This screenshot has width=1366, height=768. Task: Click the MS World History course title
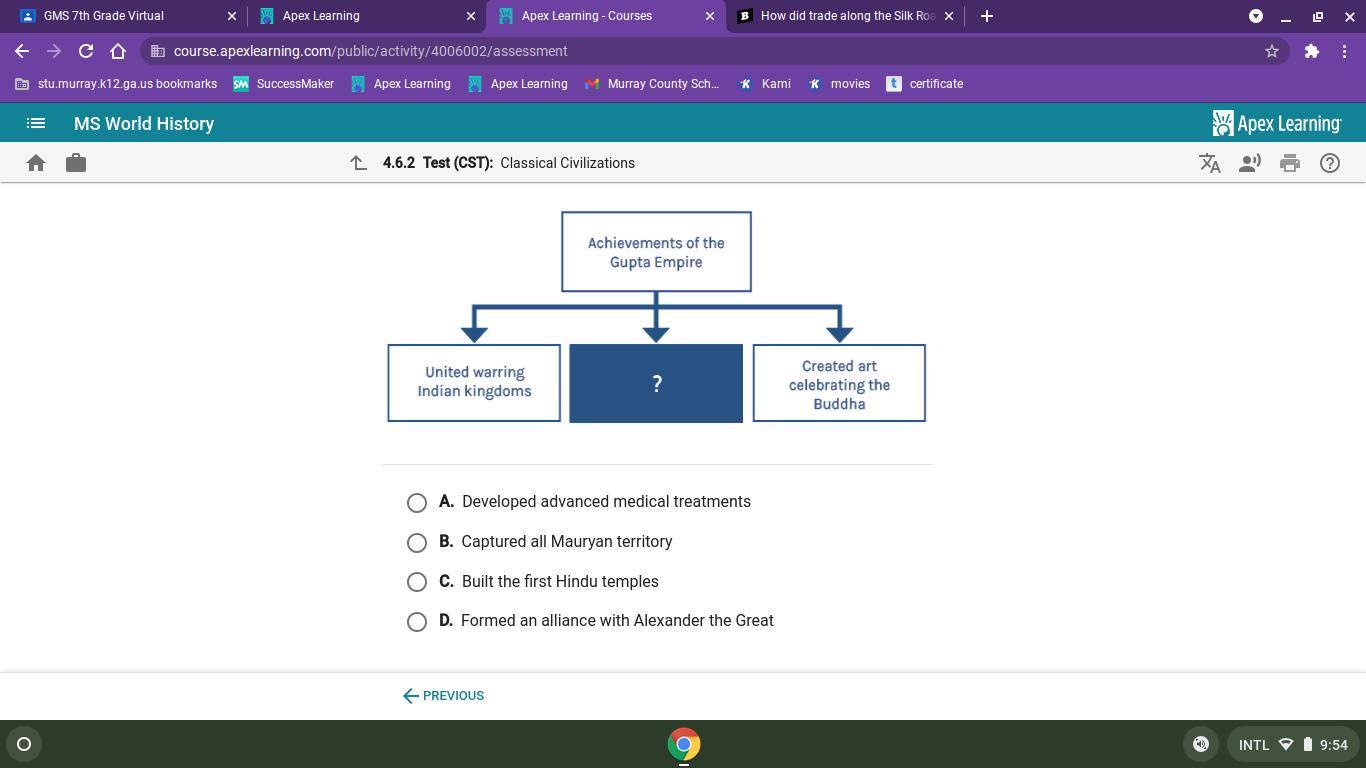pyautogui.click(x=144, y=123)
